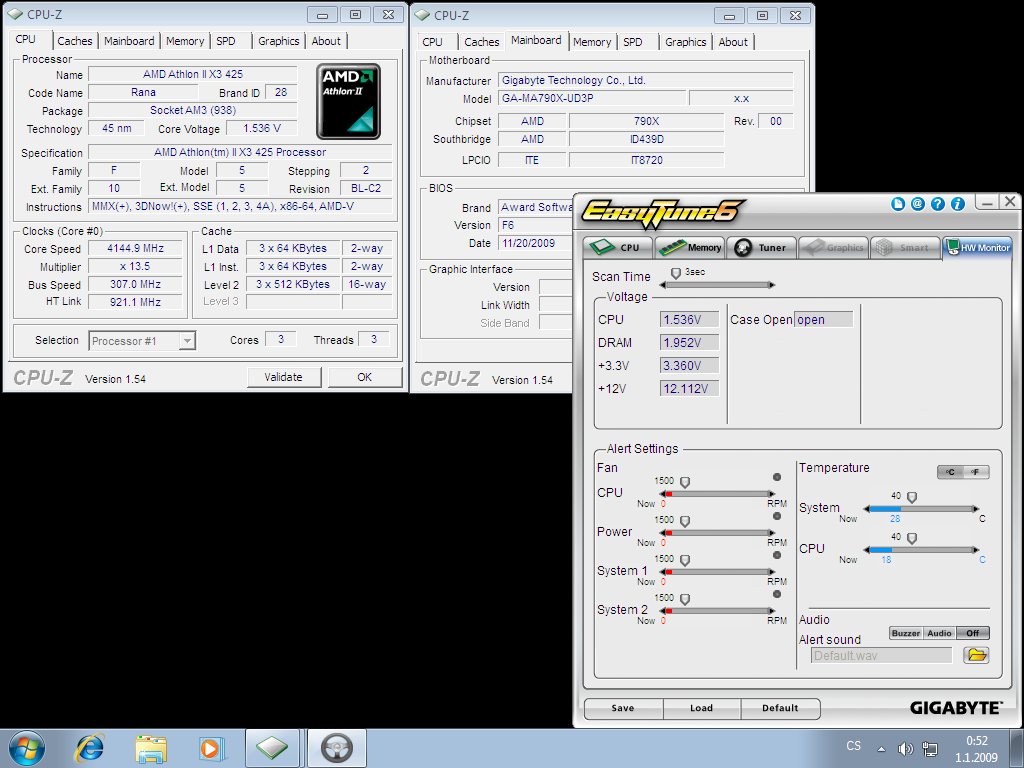
Task: Toggle the System 1 fan alert indicator
Action: (x=777, y=555)
